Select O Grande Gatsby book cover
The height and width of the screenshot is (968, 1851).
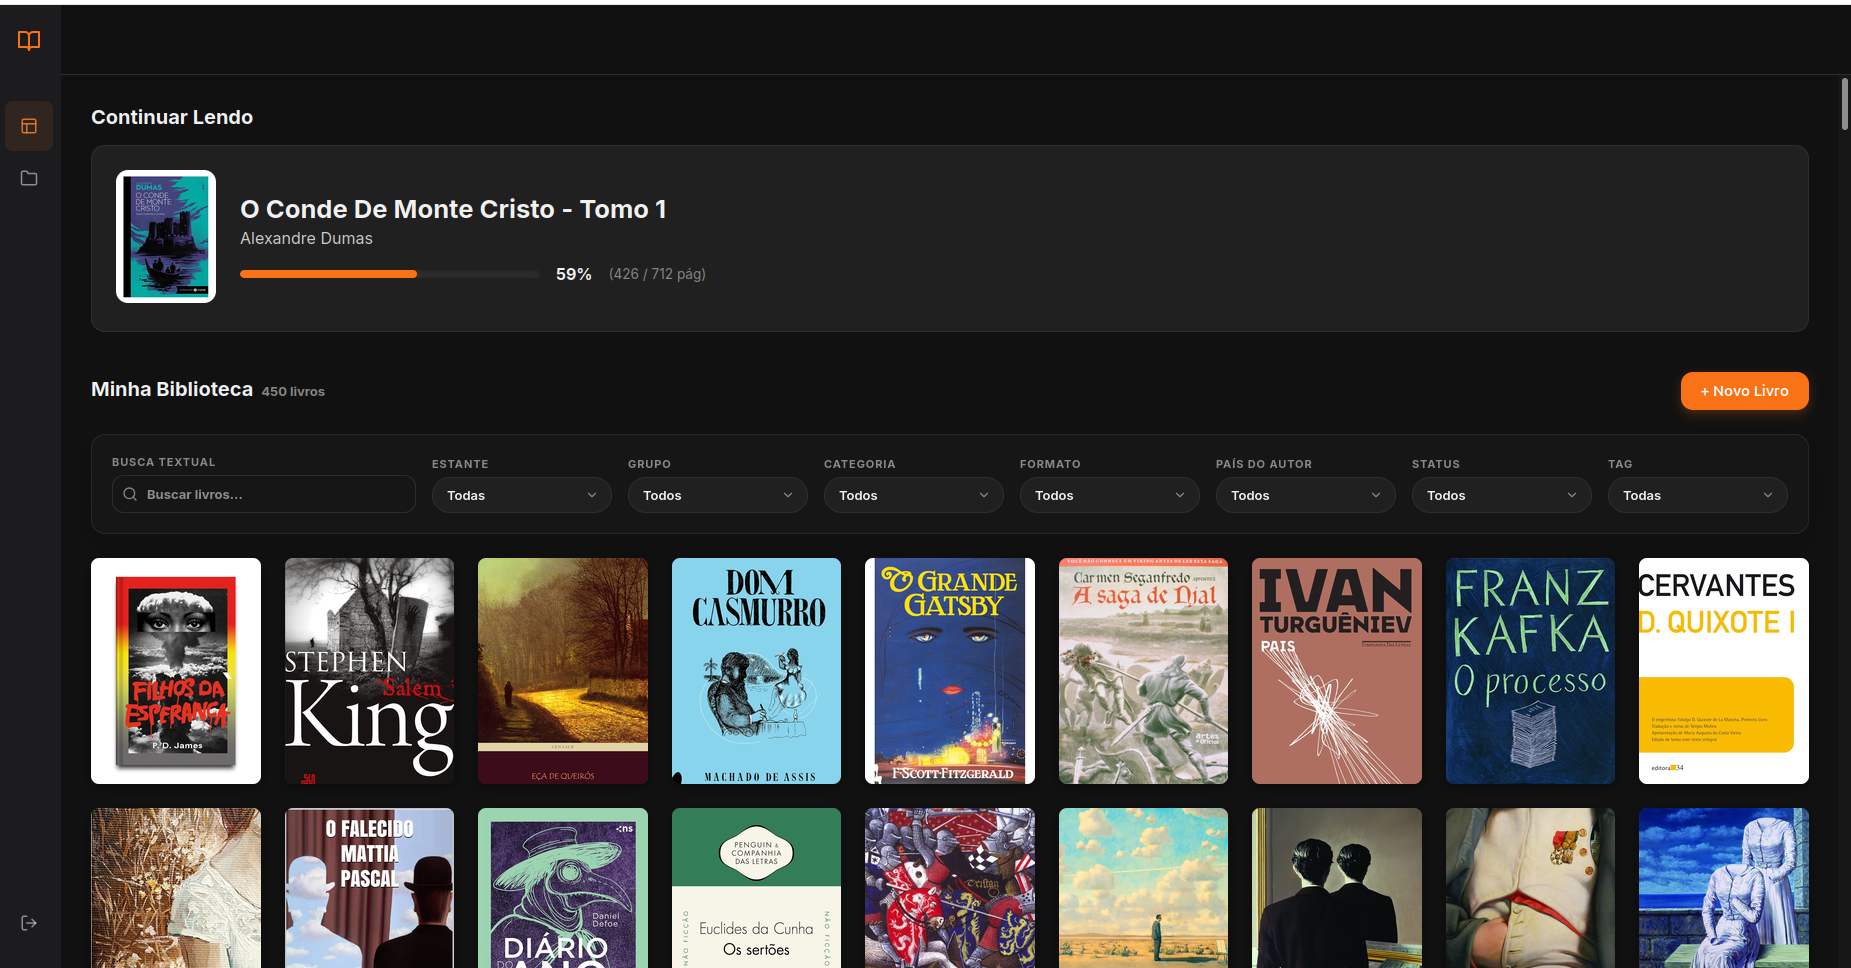pyautogui.click(x=950, y=671)
